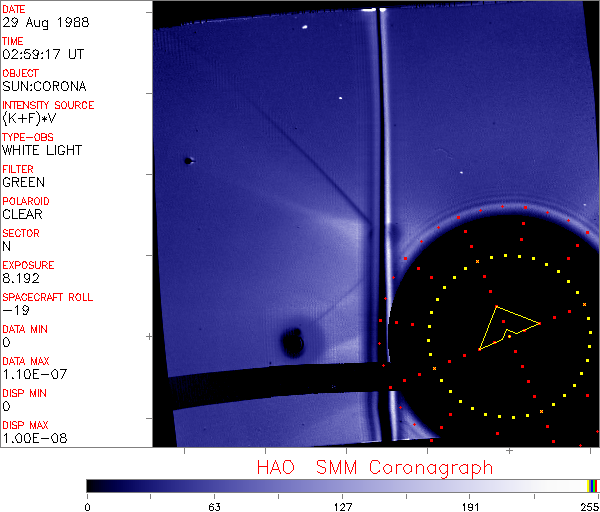Click the color bar label 191
The image size is (600, 512).
[x=470, y=505]
